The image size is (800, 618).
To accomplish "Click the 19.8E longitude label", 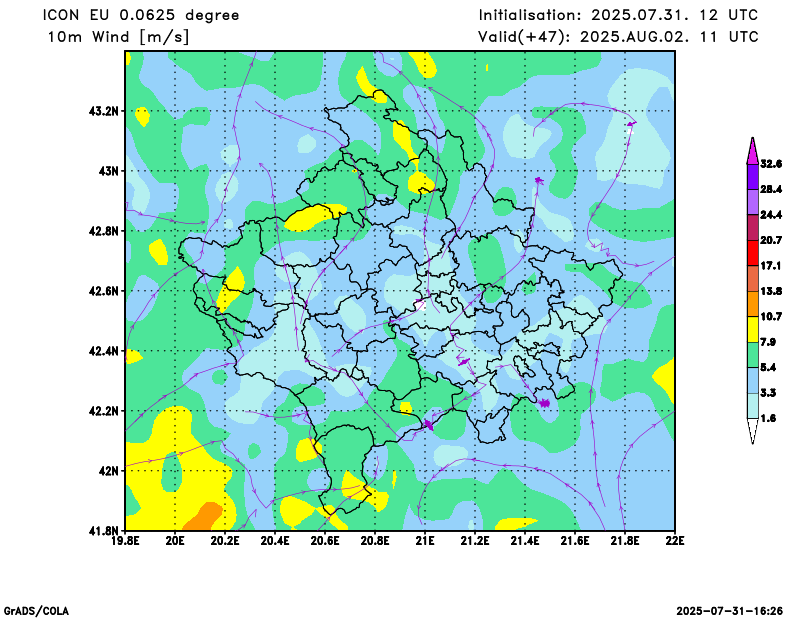I will pyautogui.click(x=126, y=541).
